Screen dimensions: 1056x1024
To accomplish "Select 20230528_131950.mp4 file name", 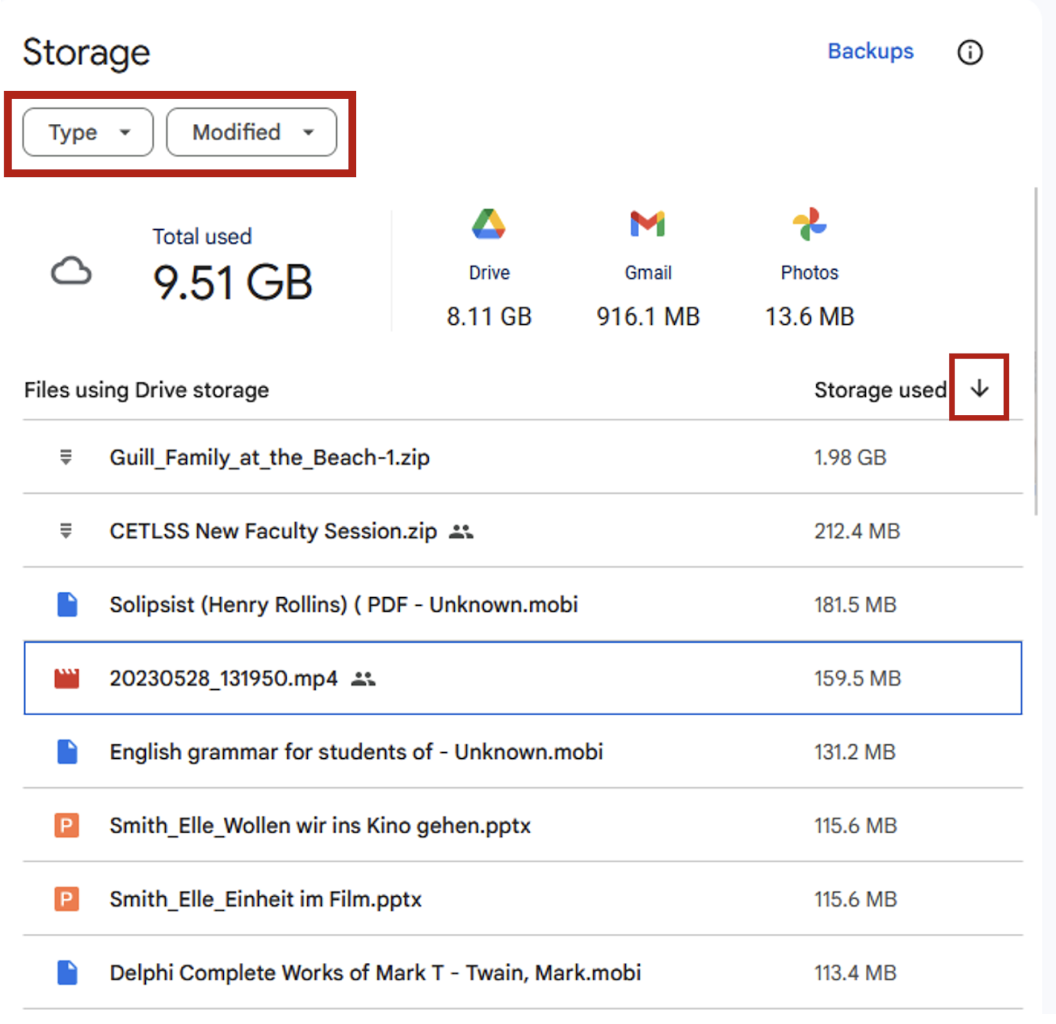I will [224, 678].
